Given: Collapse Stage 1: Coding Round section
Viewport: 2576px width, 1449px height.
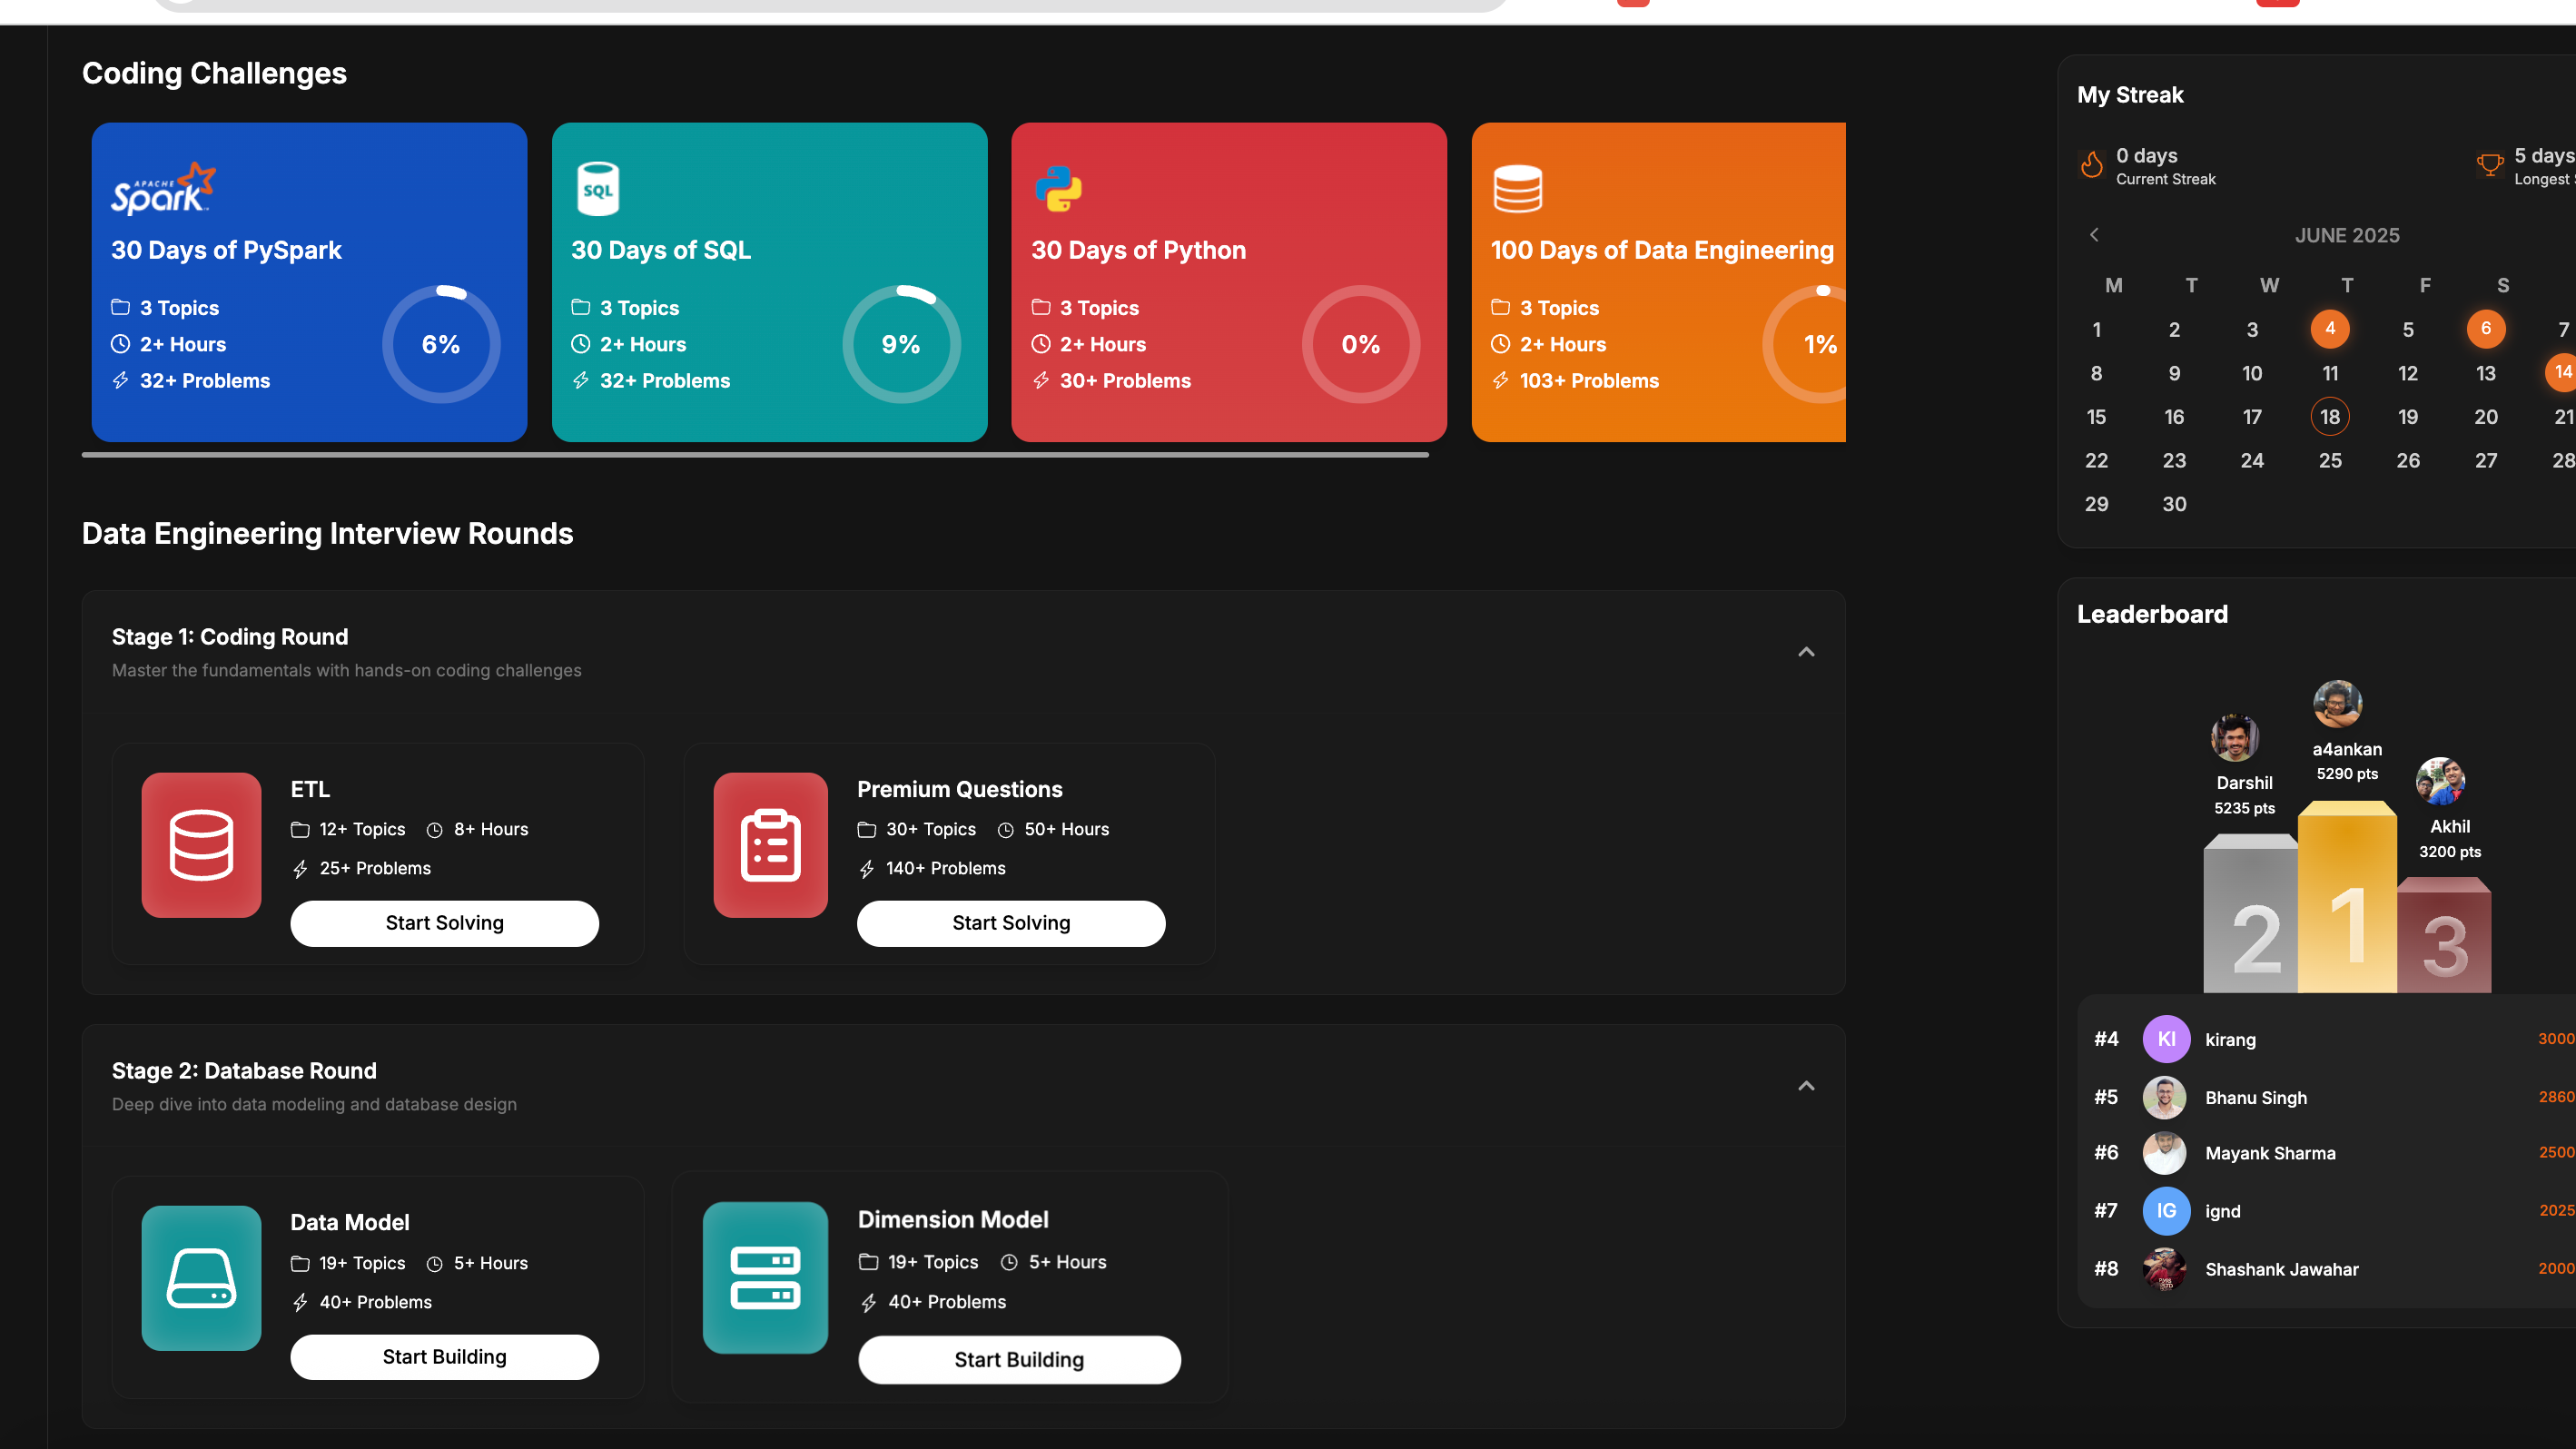Looking at the screenshot, I should point(1806,652).
